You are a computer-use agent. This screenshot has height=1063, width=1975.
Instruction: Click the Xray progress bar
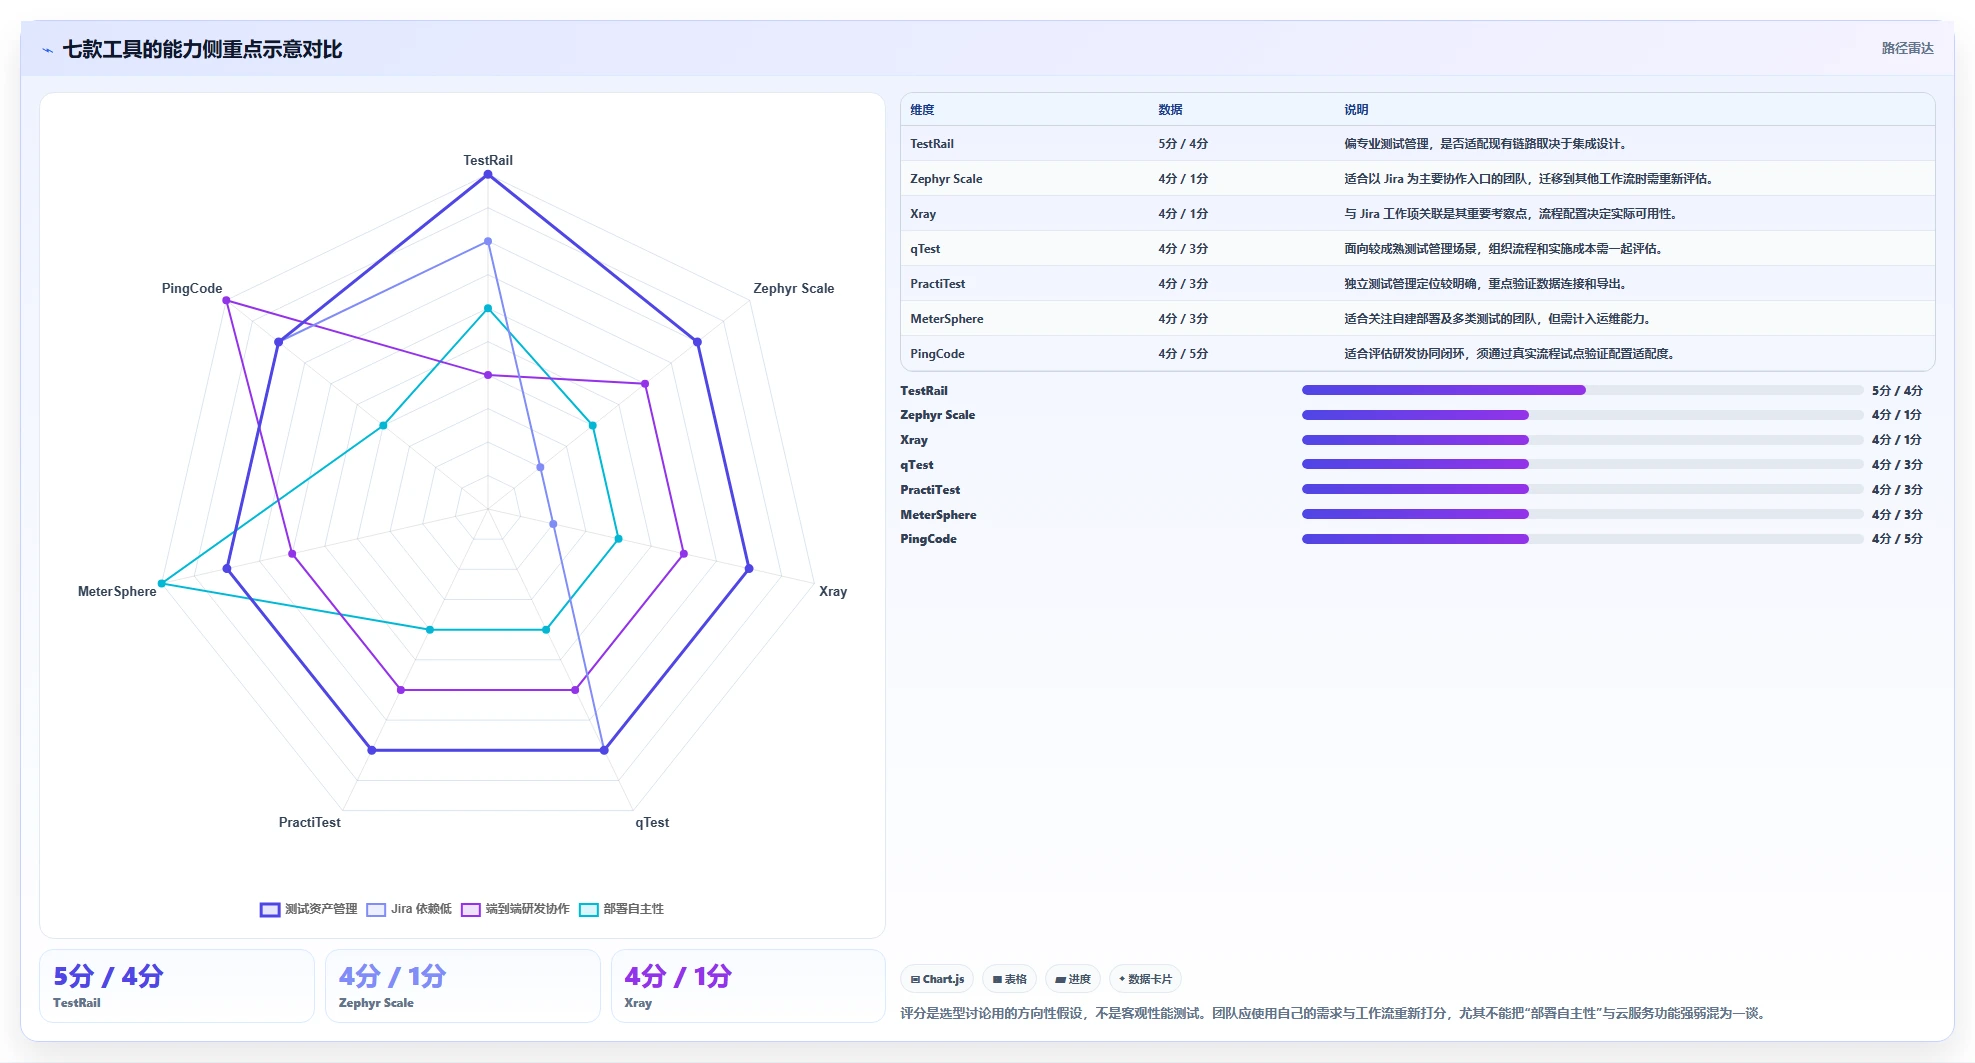tap(1582, 440)
